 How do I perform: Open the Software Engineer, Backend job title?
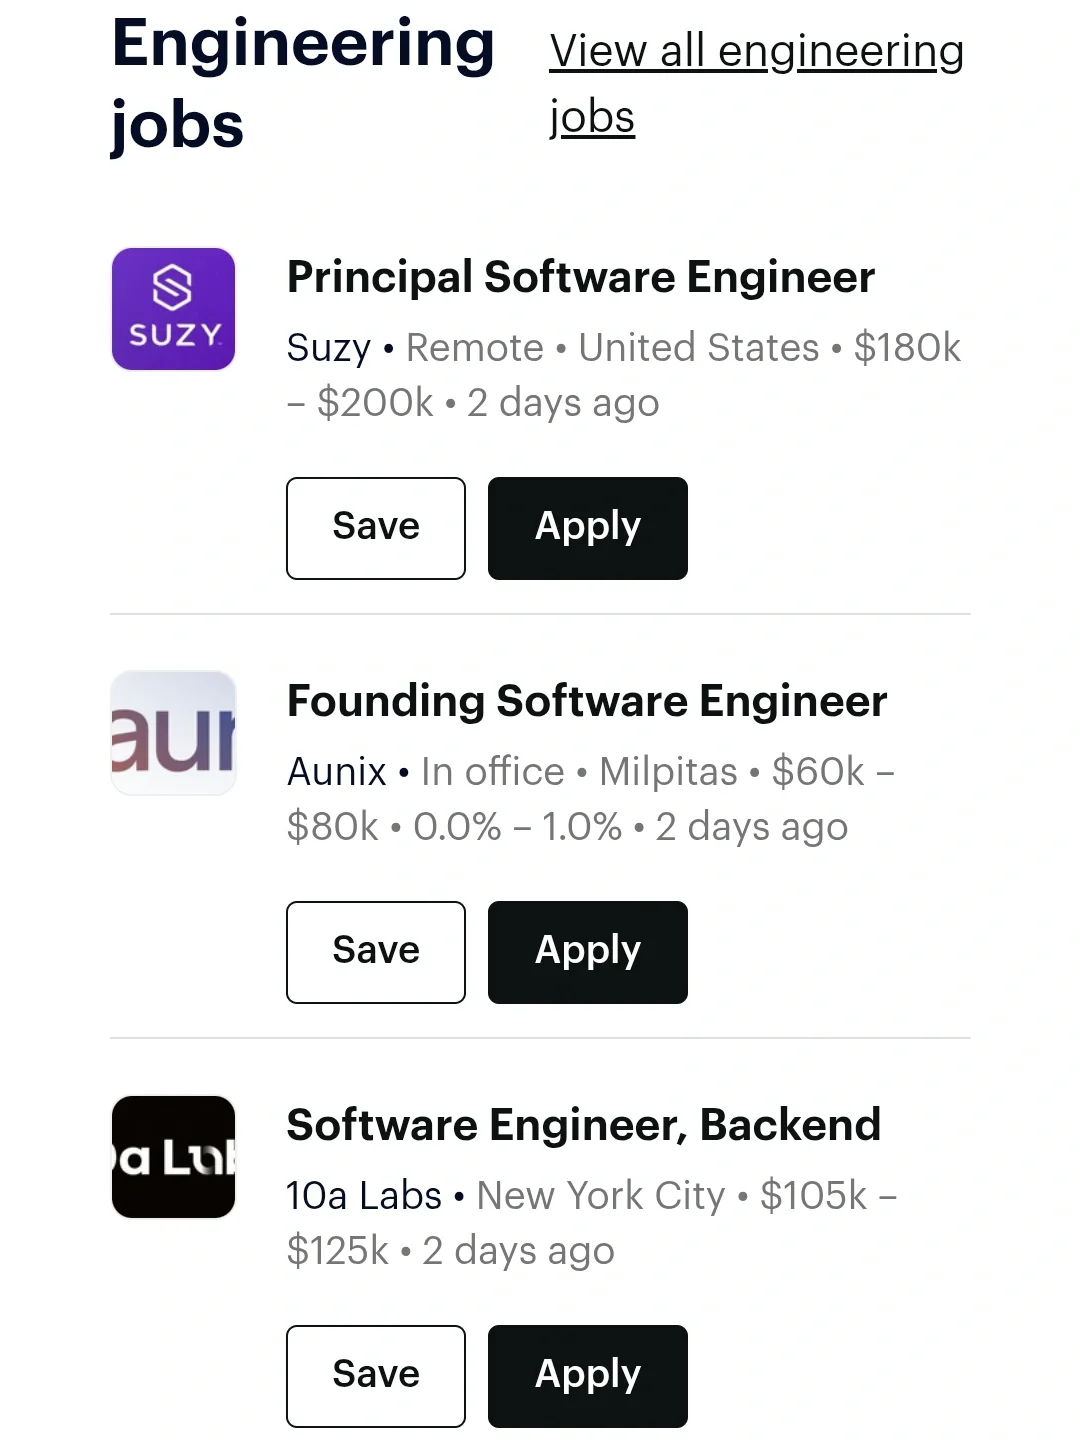pos(583,1125)
